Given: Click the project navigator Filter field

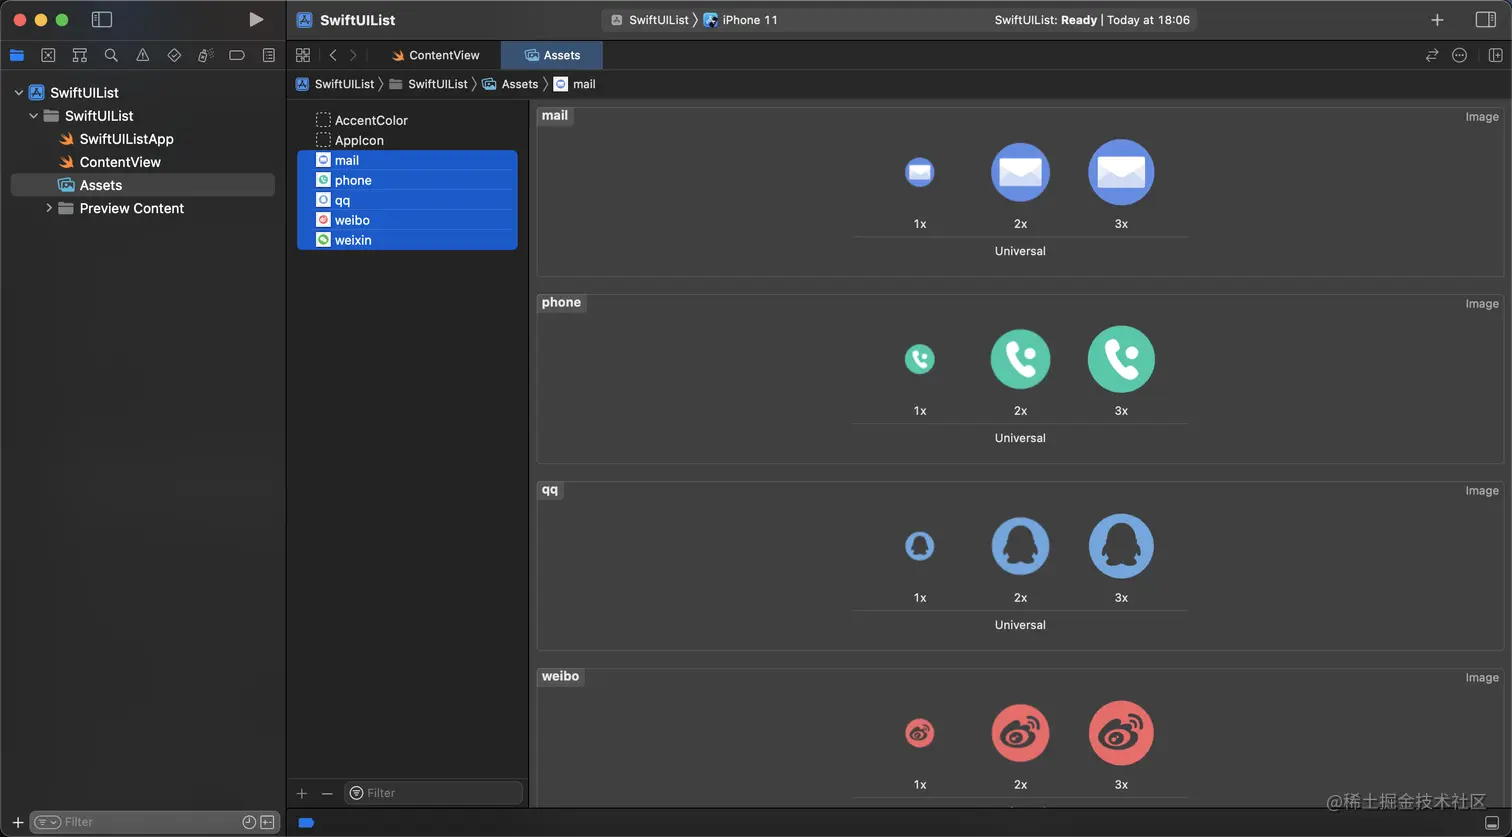Looking at the screenshot, I should coord(155,822).
